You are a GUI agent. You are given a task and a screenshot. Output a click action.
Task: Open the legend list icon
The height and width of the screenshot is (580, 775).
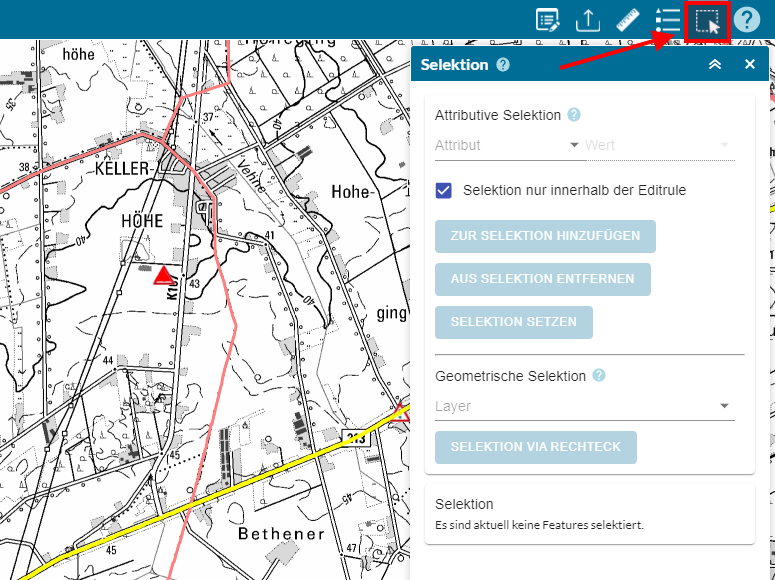[x=667, y=20]
